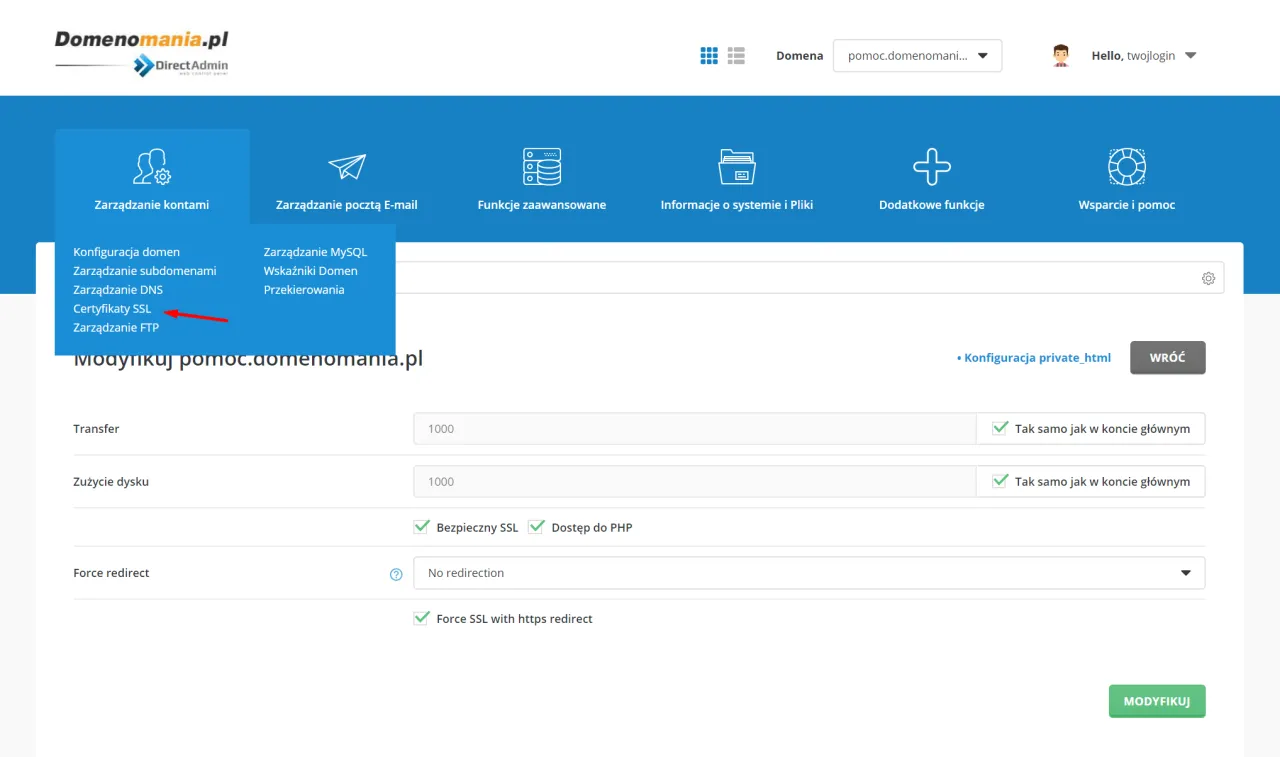This screenshot has width=1280, height=757.
Task: Select the Zarządzanie pocztą E-mail paper plane icon
Action: click(345, 166)
